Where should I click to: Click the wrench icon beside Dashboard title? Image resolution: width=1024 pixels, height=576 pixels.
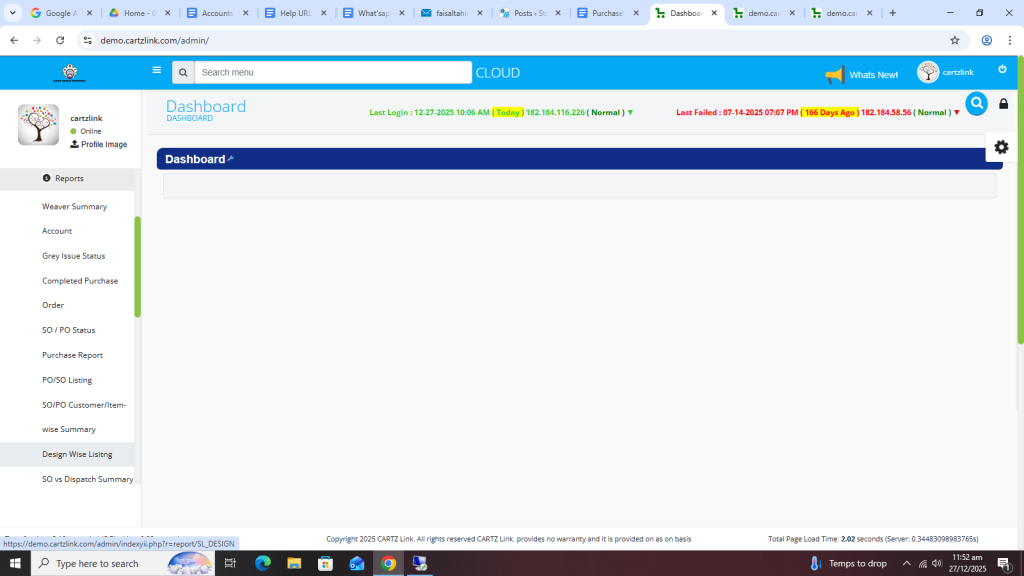pyautogui.click(x=231, y=159)
